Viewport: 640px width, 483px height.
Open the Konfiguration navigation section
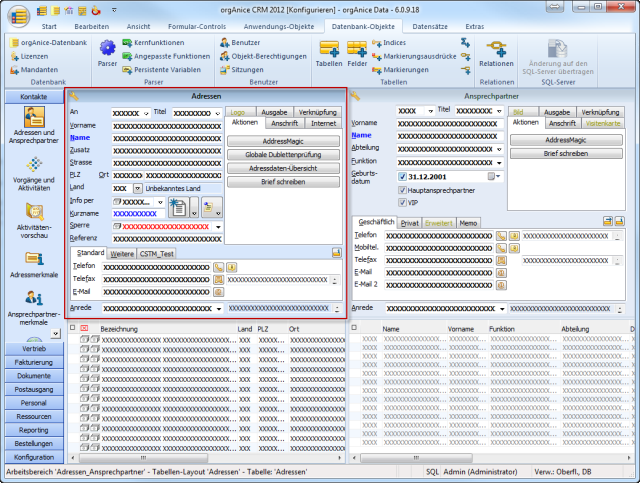coord(34,457)
